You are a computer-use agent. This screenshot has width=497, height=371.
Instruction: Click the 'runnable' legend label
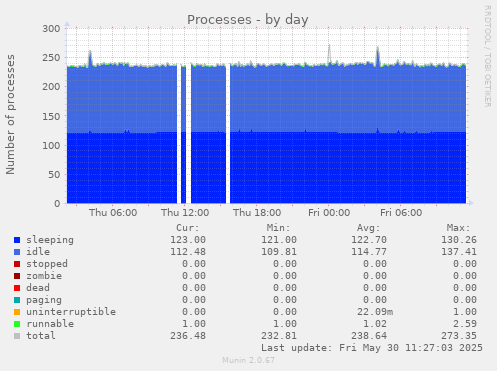(50, 324)
